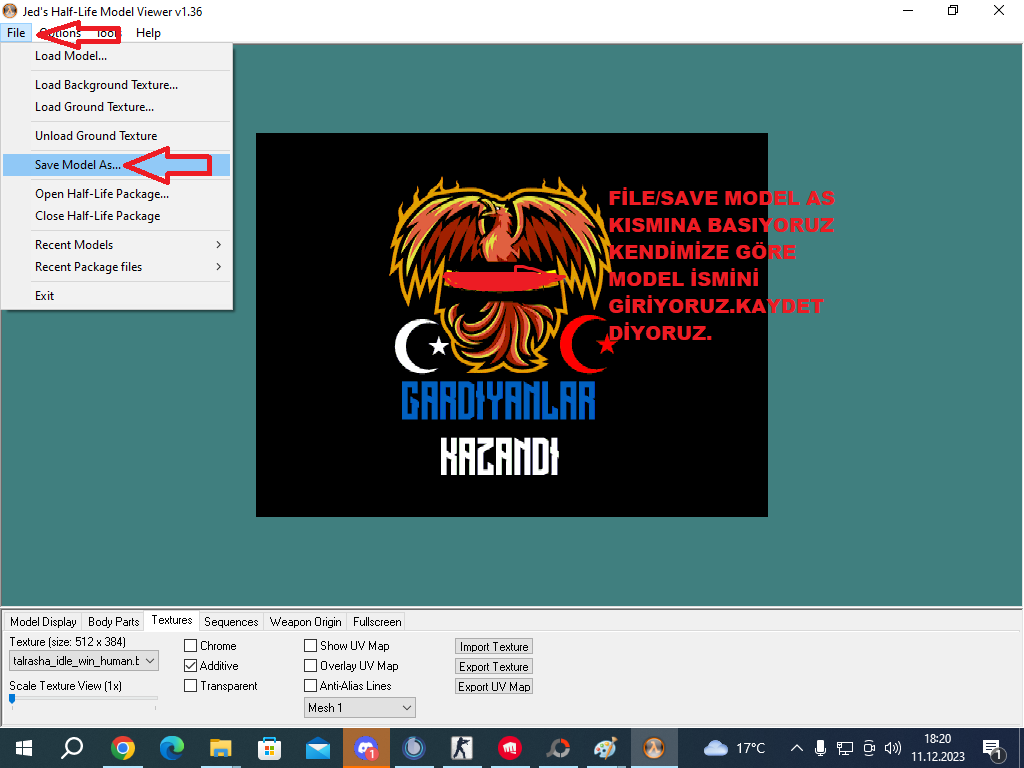The width and height of the screenshot is (1024, 768).
Task: Launch Microsoft Edge from taskbar
Action: [x=171, y=748]
